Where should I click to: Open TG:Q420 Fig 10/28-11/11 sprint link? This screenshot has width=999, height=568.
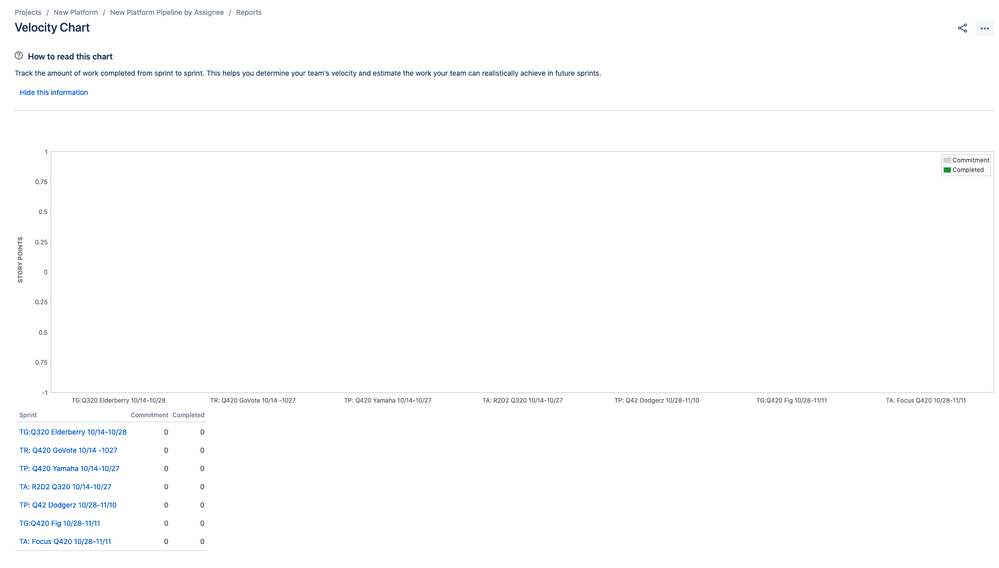[60, 523]
